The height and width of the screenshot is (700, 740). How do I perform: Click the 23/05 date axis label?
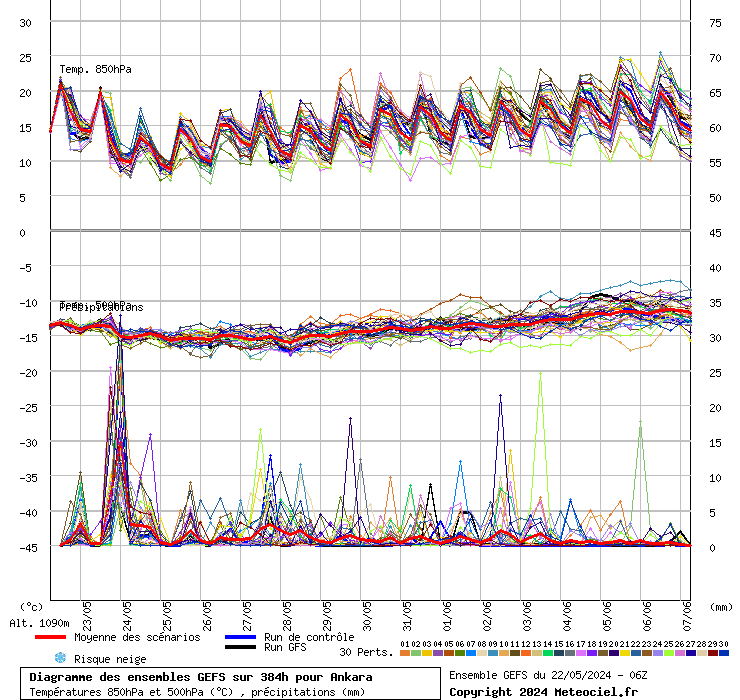(x=87, y=616)
